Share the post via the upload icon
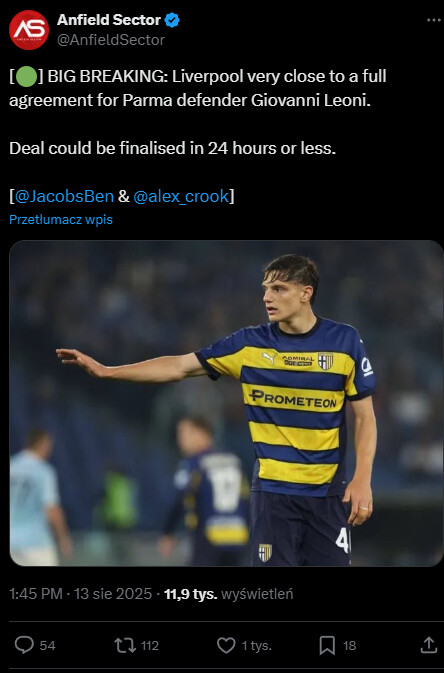444x673 pixels. tap(428, 645)
